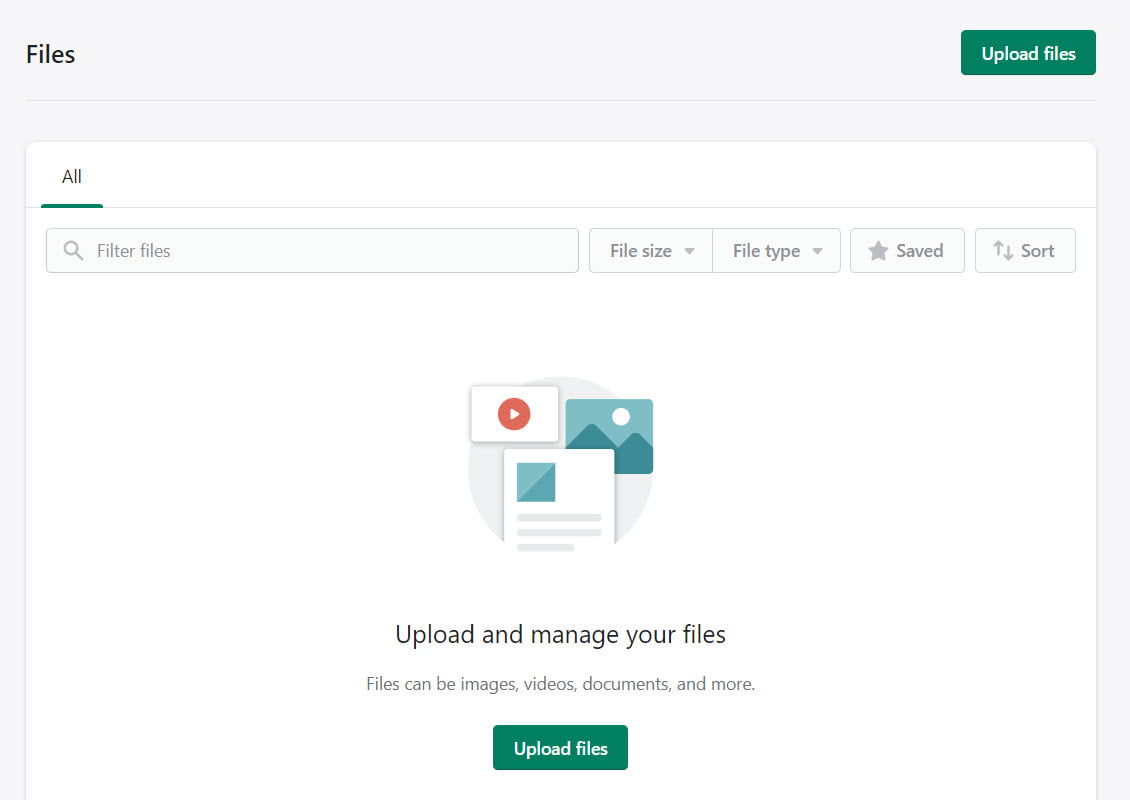Focus the Filter files search field
The height and width of the screenshot is (800, 1130).
[312, 251]
